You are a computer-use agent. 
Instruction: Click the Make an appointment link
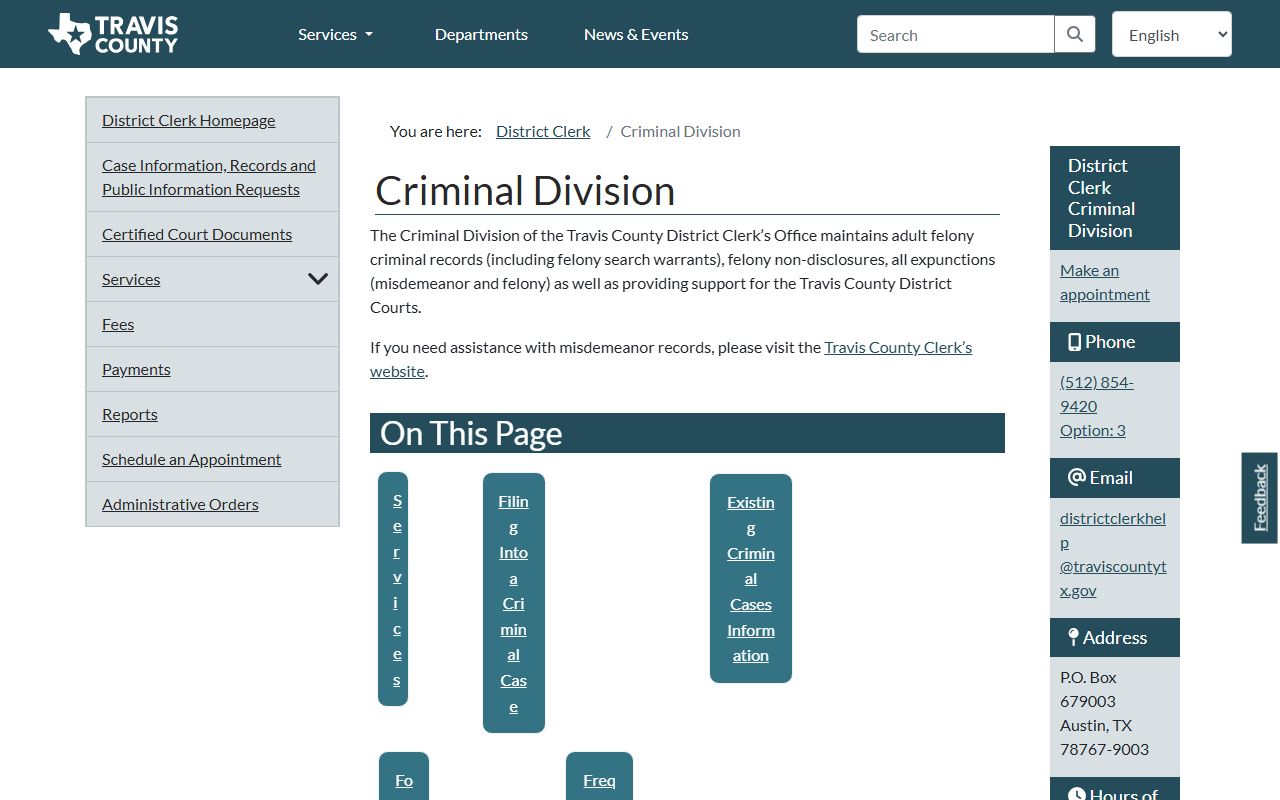(x=1105, y=282)
